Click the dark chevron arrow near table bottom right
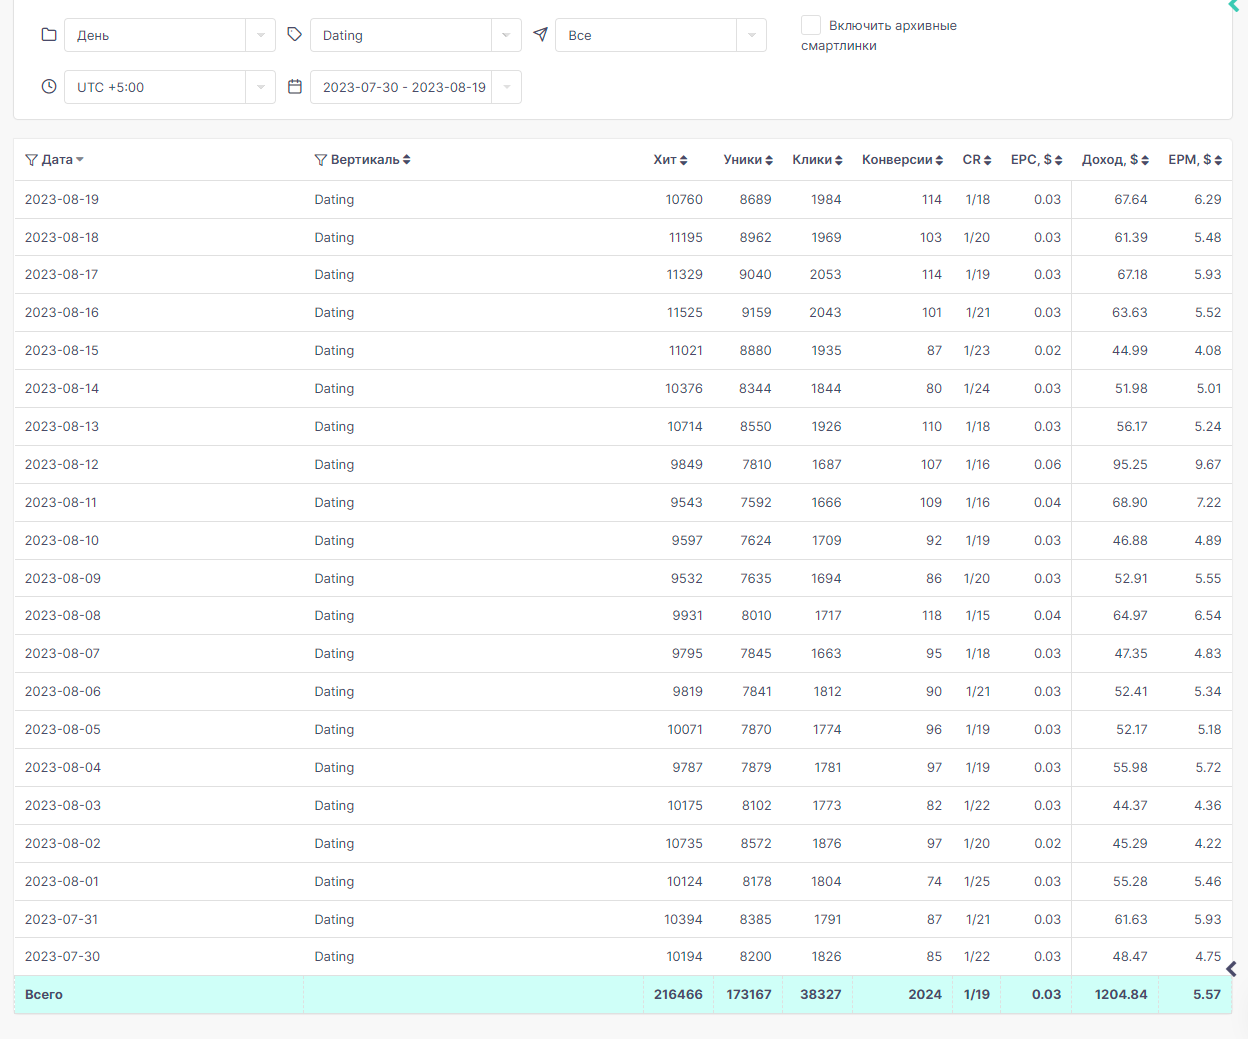This screenshot has height=1039, width=1248. tap(1231, 969)
